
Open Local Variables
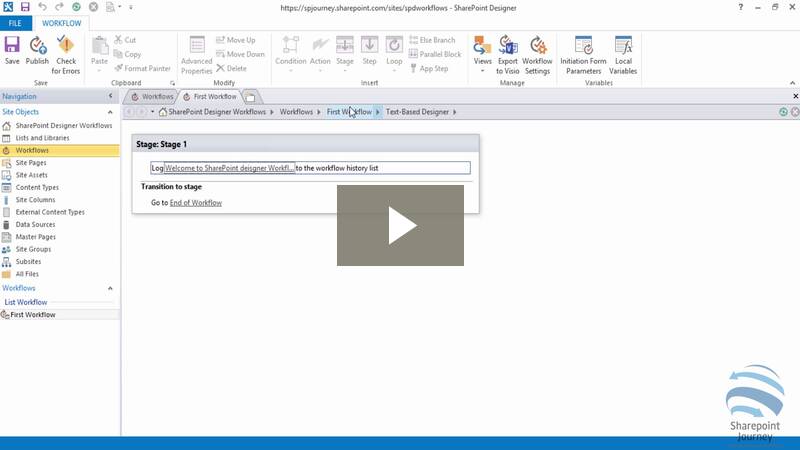coord(623,55)
